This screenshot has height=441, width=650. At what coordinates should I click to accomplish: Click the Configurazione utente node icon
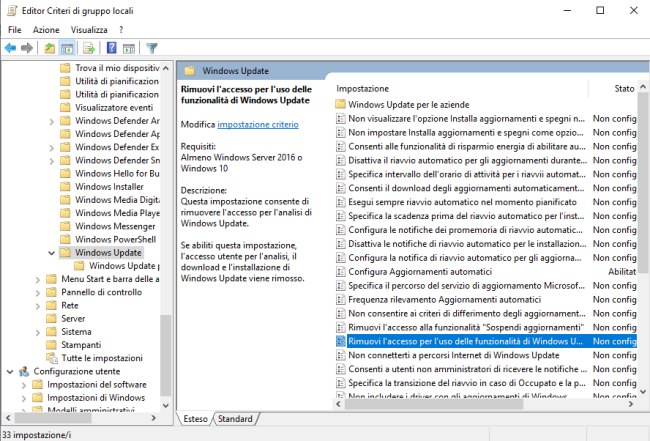[x=24, y=371]
